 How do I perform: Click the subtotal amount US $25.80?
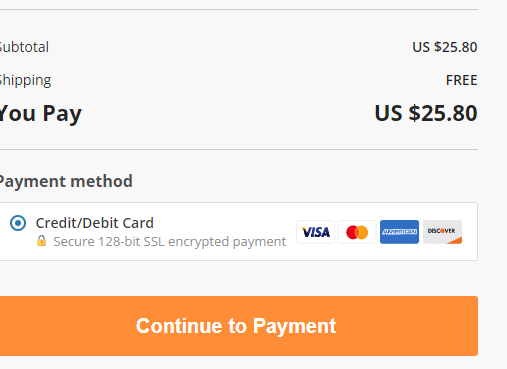click(x=445, y=47)
